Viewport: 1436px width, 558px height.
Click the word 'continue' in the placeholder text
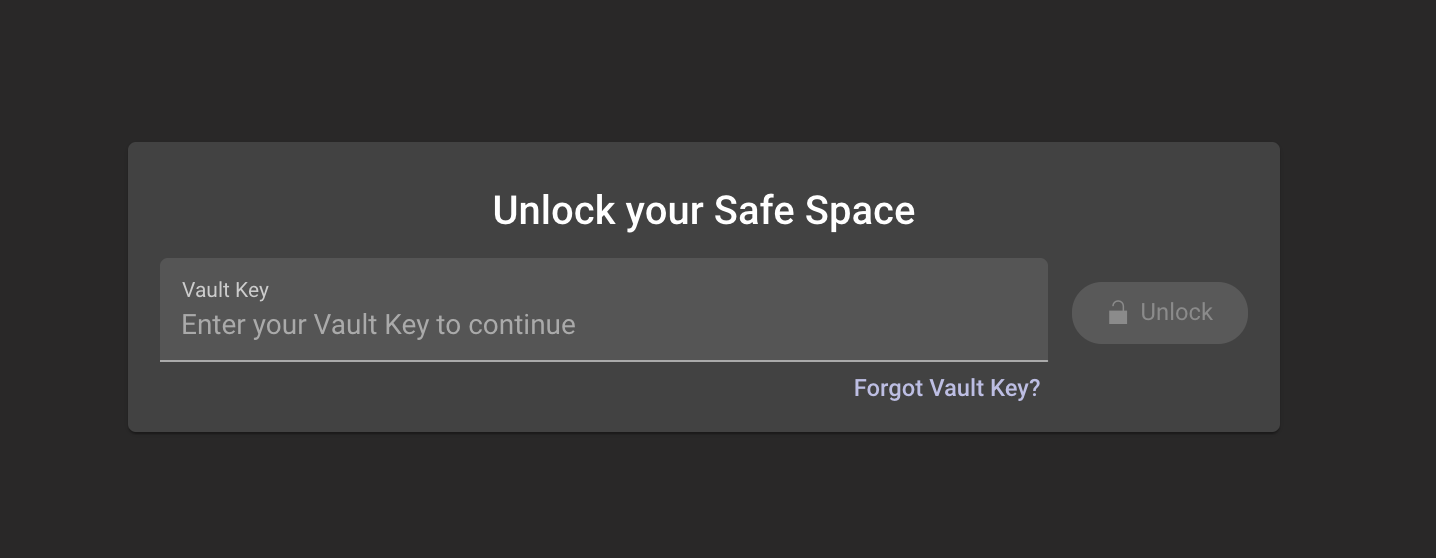pyautogui.click(x=522, y=325)
